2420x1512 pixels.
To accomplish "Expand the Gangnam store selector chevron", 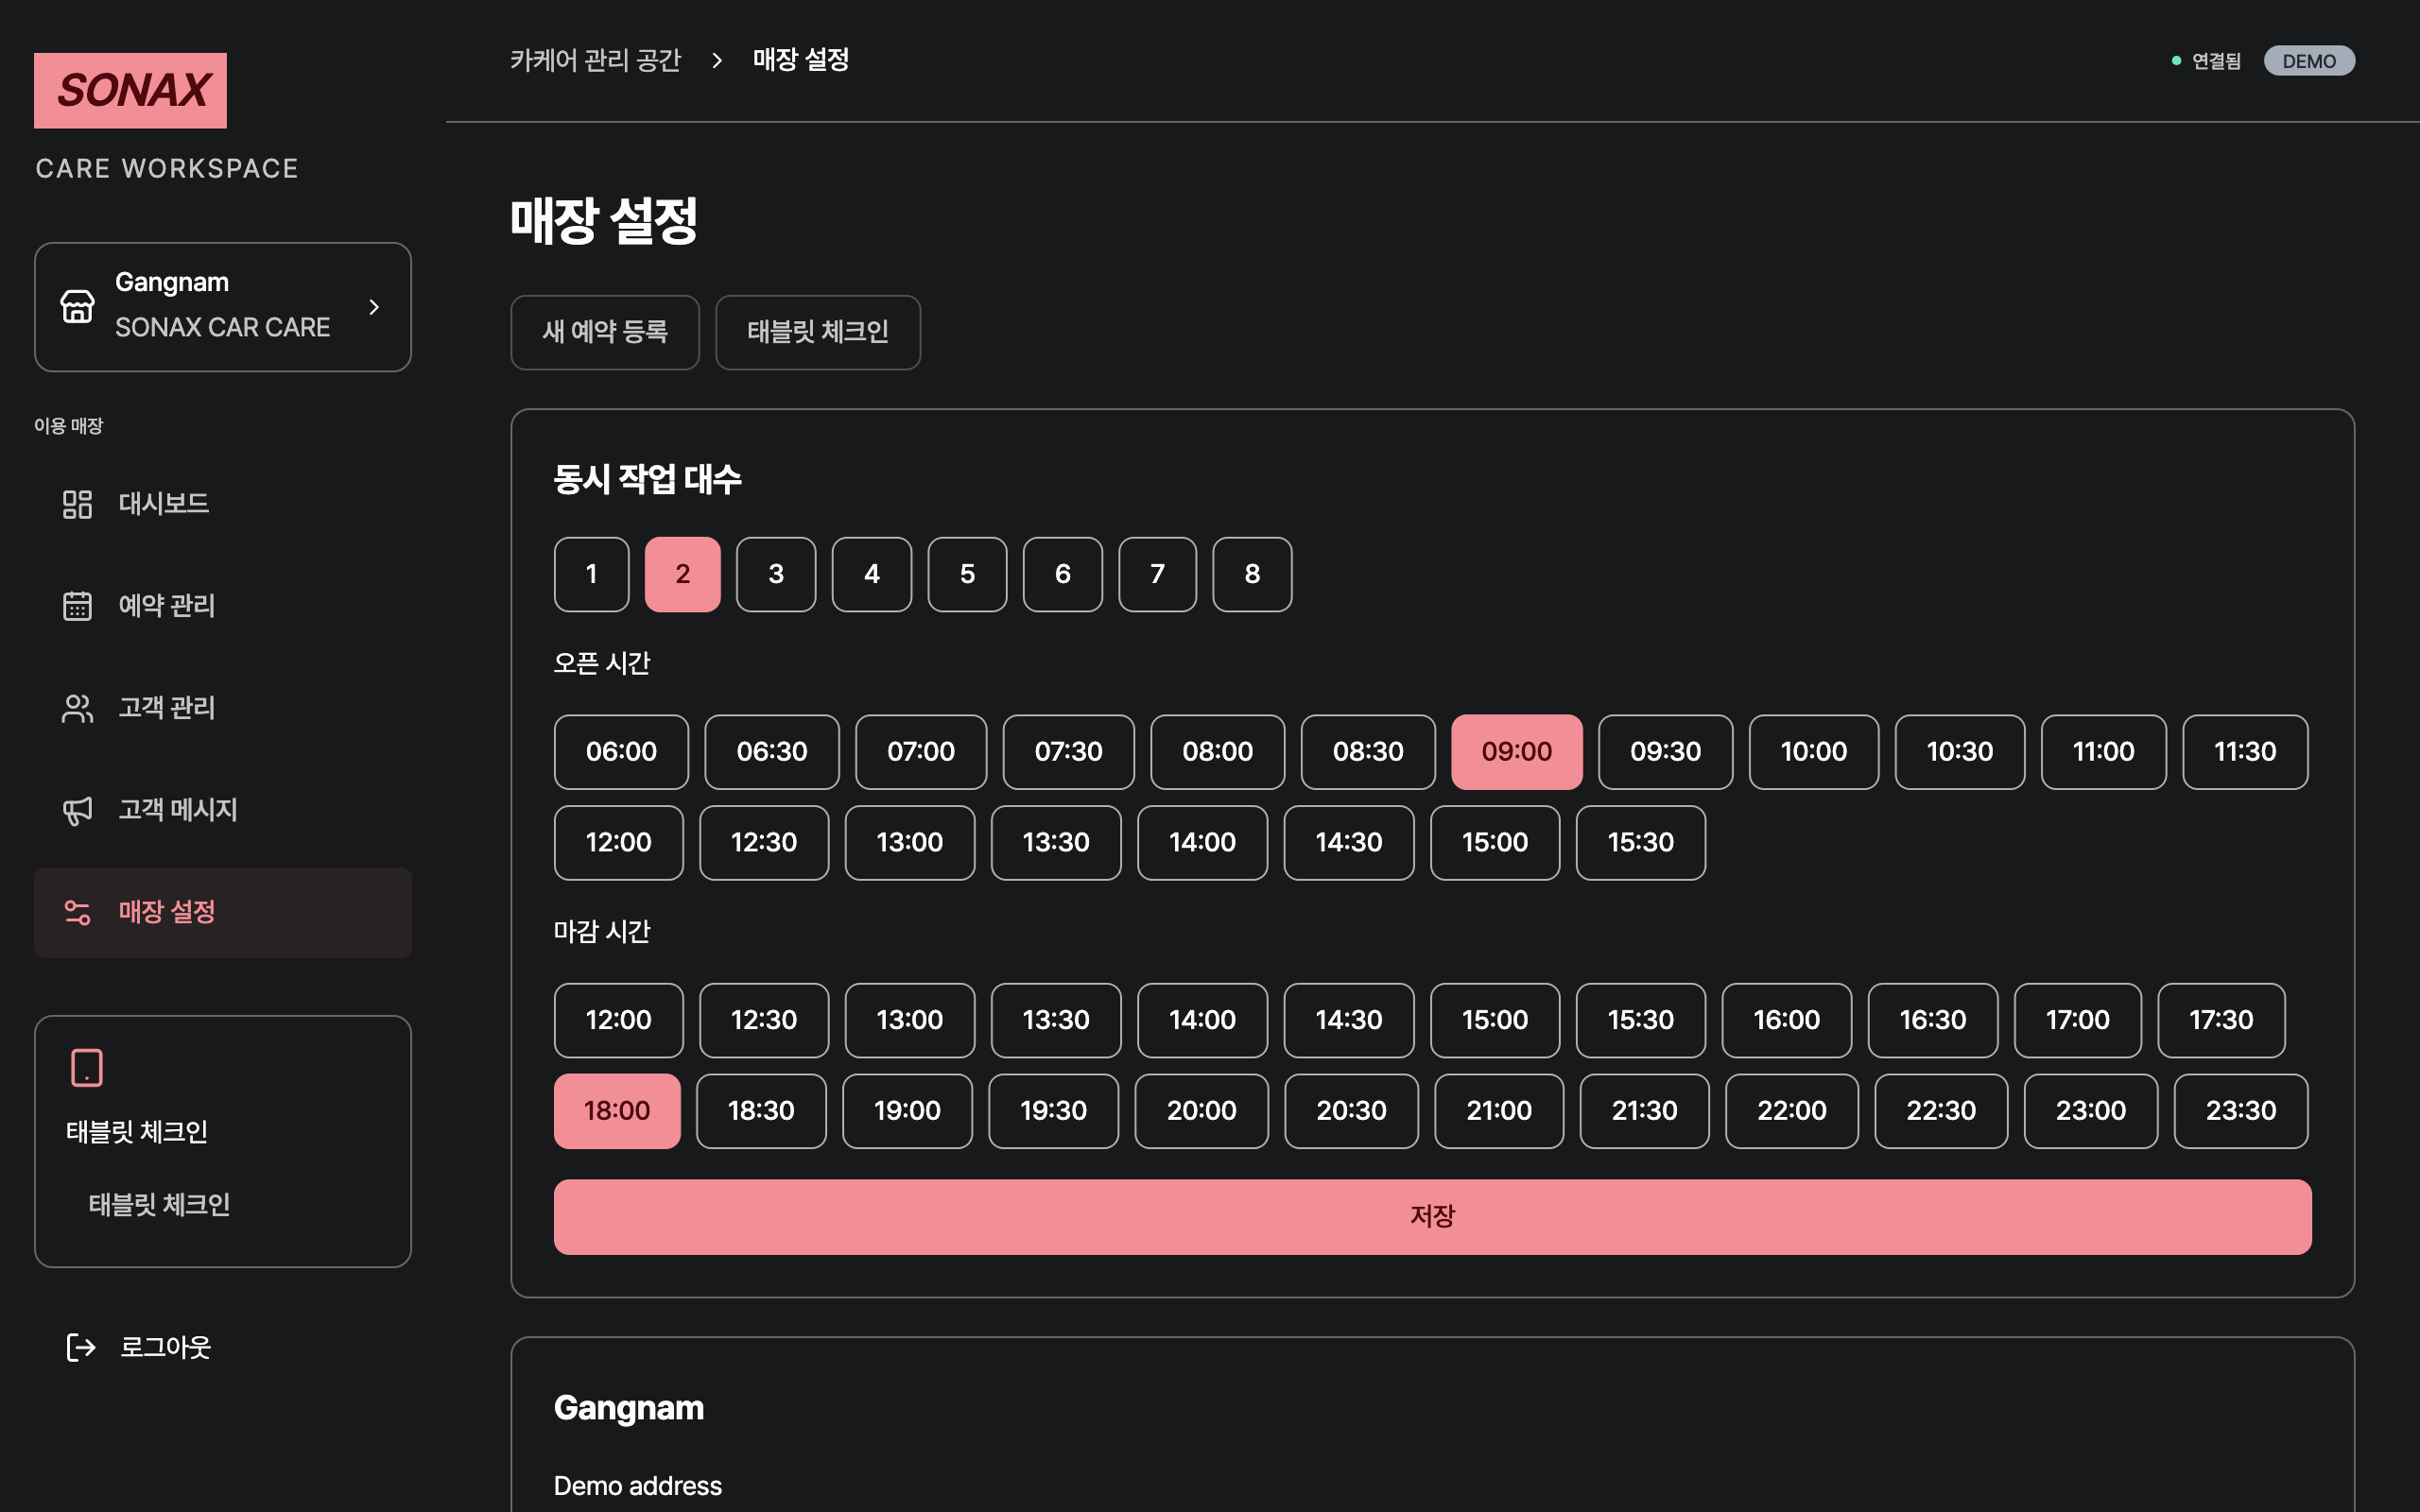I will point(374,307).
